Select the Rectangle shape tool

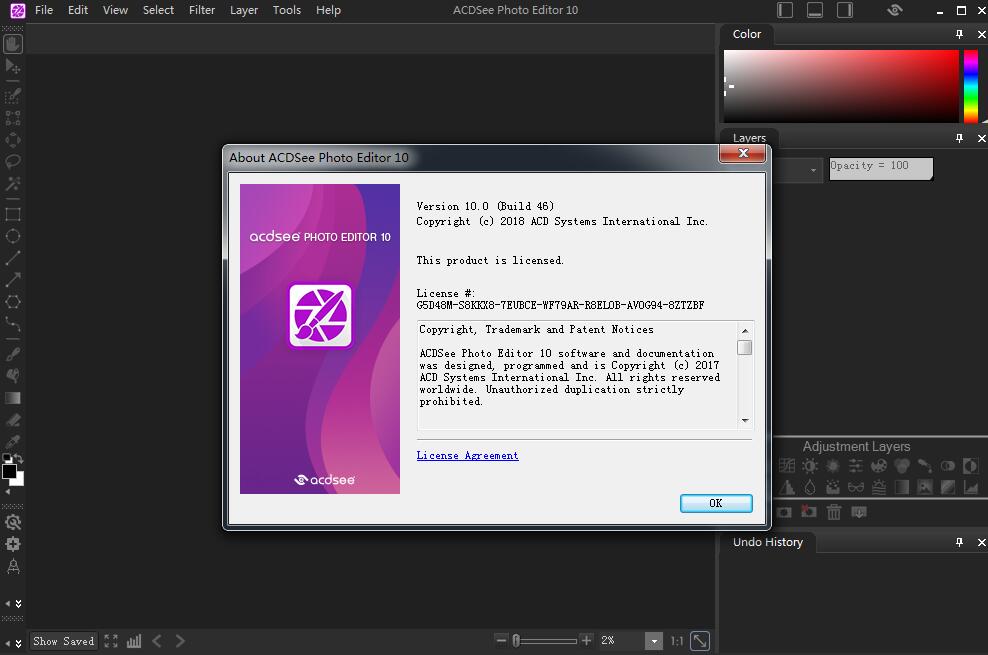[x=13, y=214]
